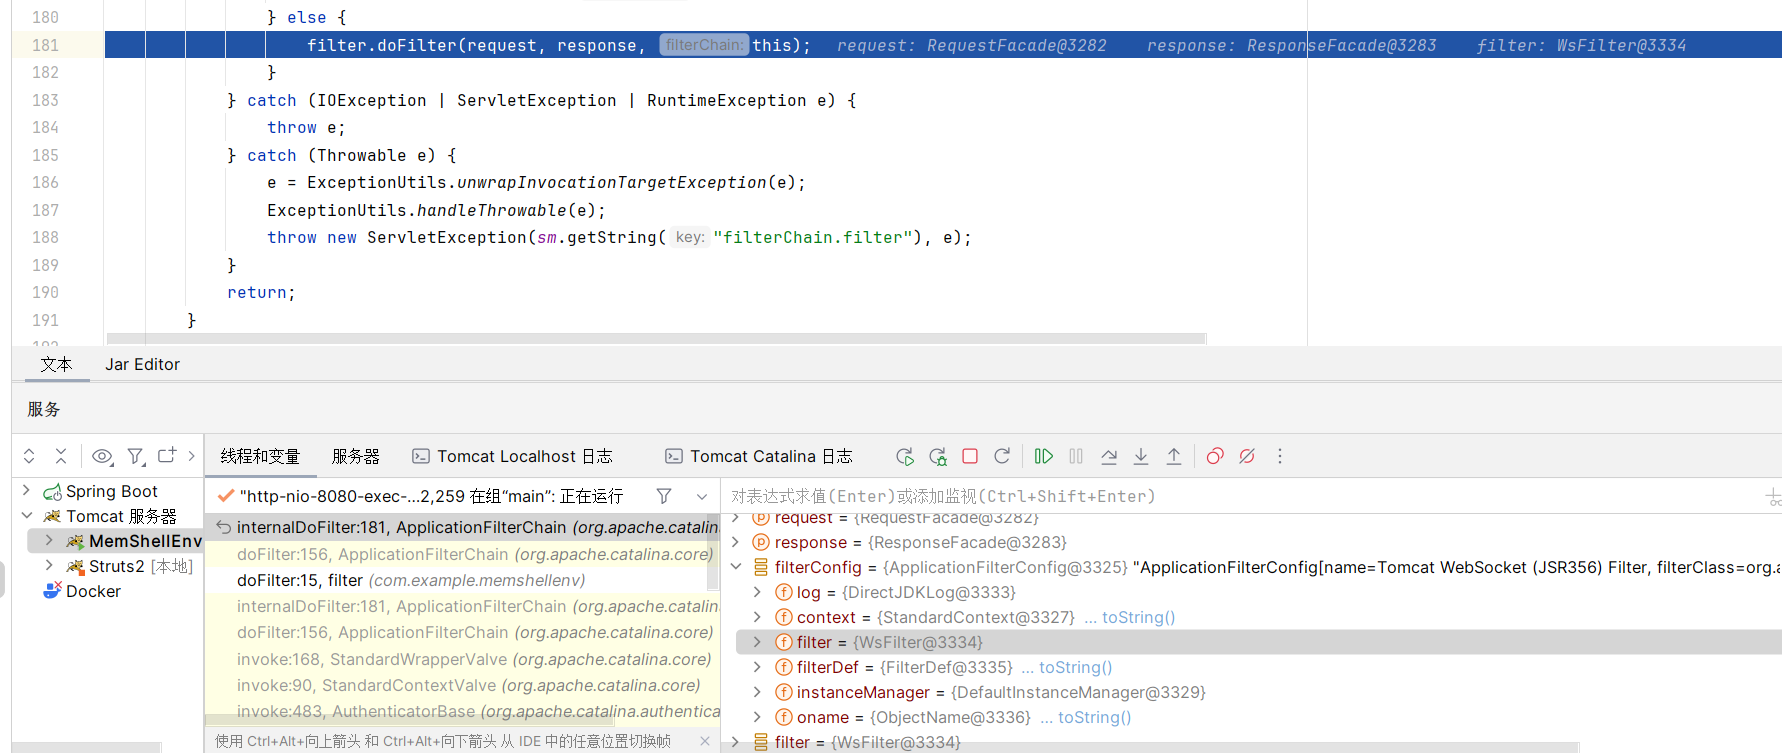The height and width of the screenshot is (753, 1782).
Task: Expand the log field node
Action: 758,592
